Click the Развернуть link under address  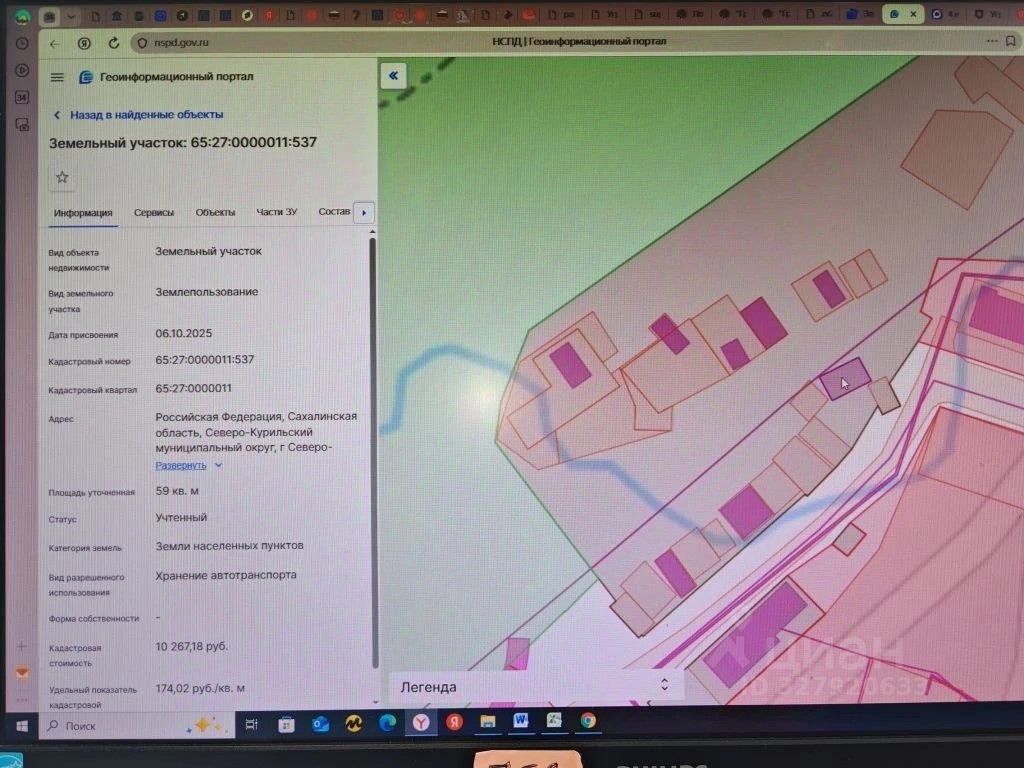(180, 465)
